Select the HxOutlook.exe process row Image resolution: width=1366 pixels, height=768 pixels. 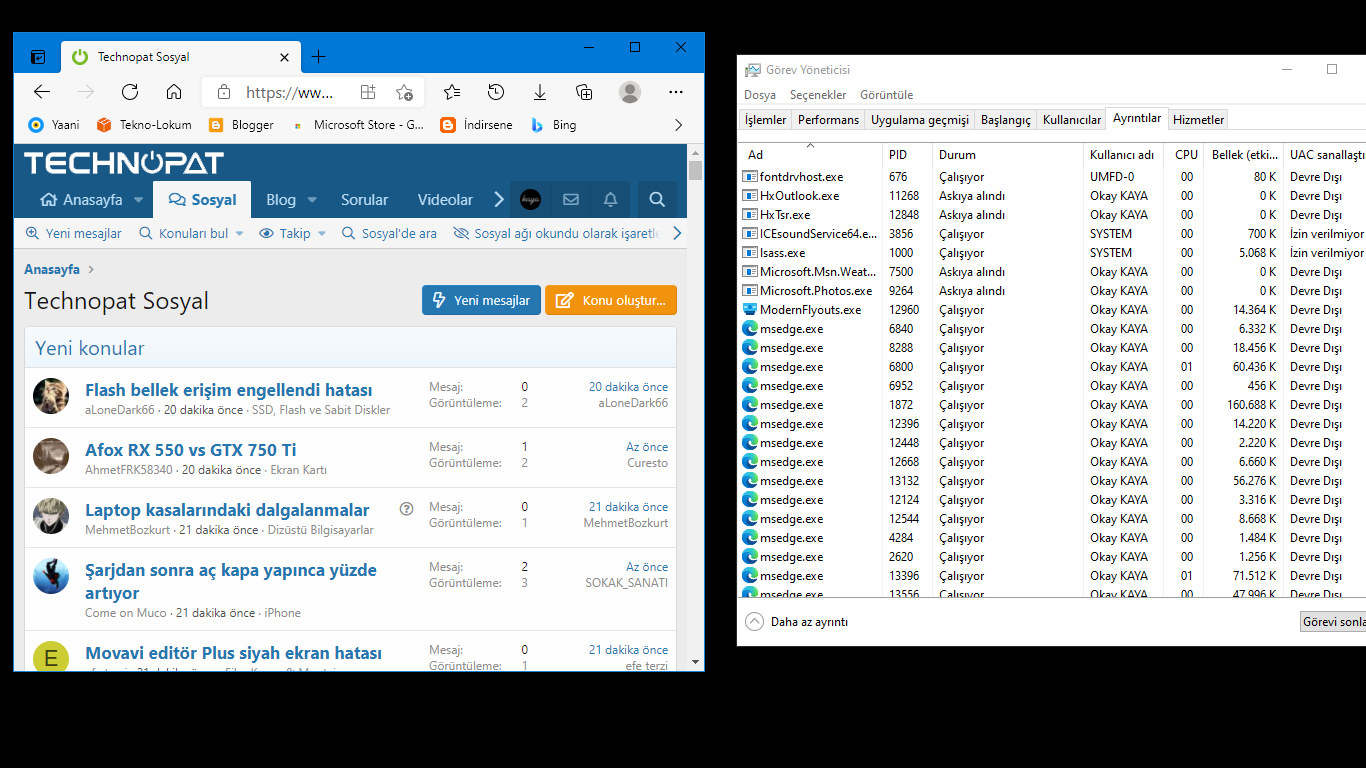pyautogui.click(x=1054, y=196)
